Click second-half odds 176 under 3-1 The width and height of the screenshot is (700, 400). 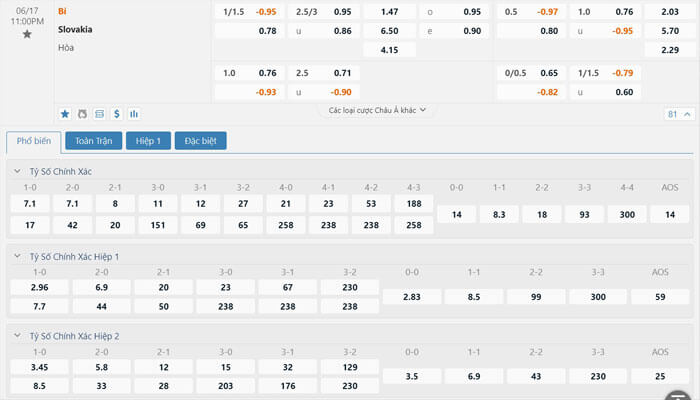pos(288,386)
